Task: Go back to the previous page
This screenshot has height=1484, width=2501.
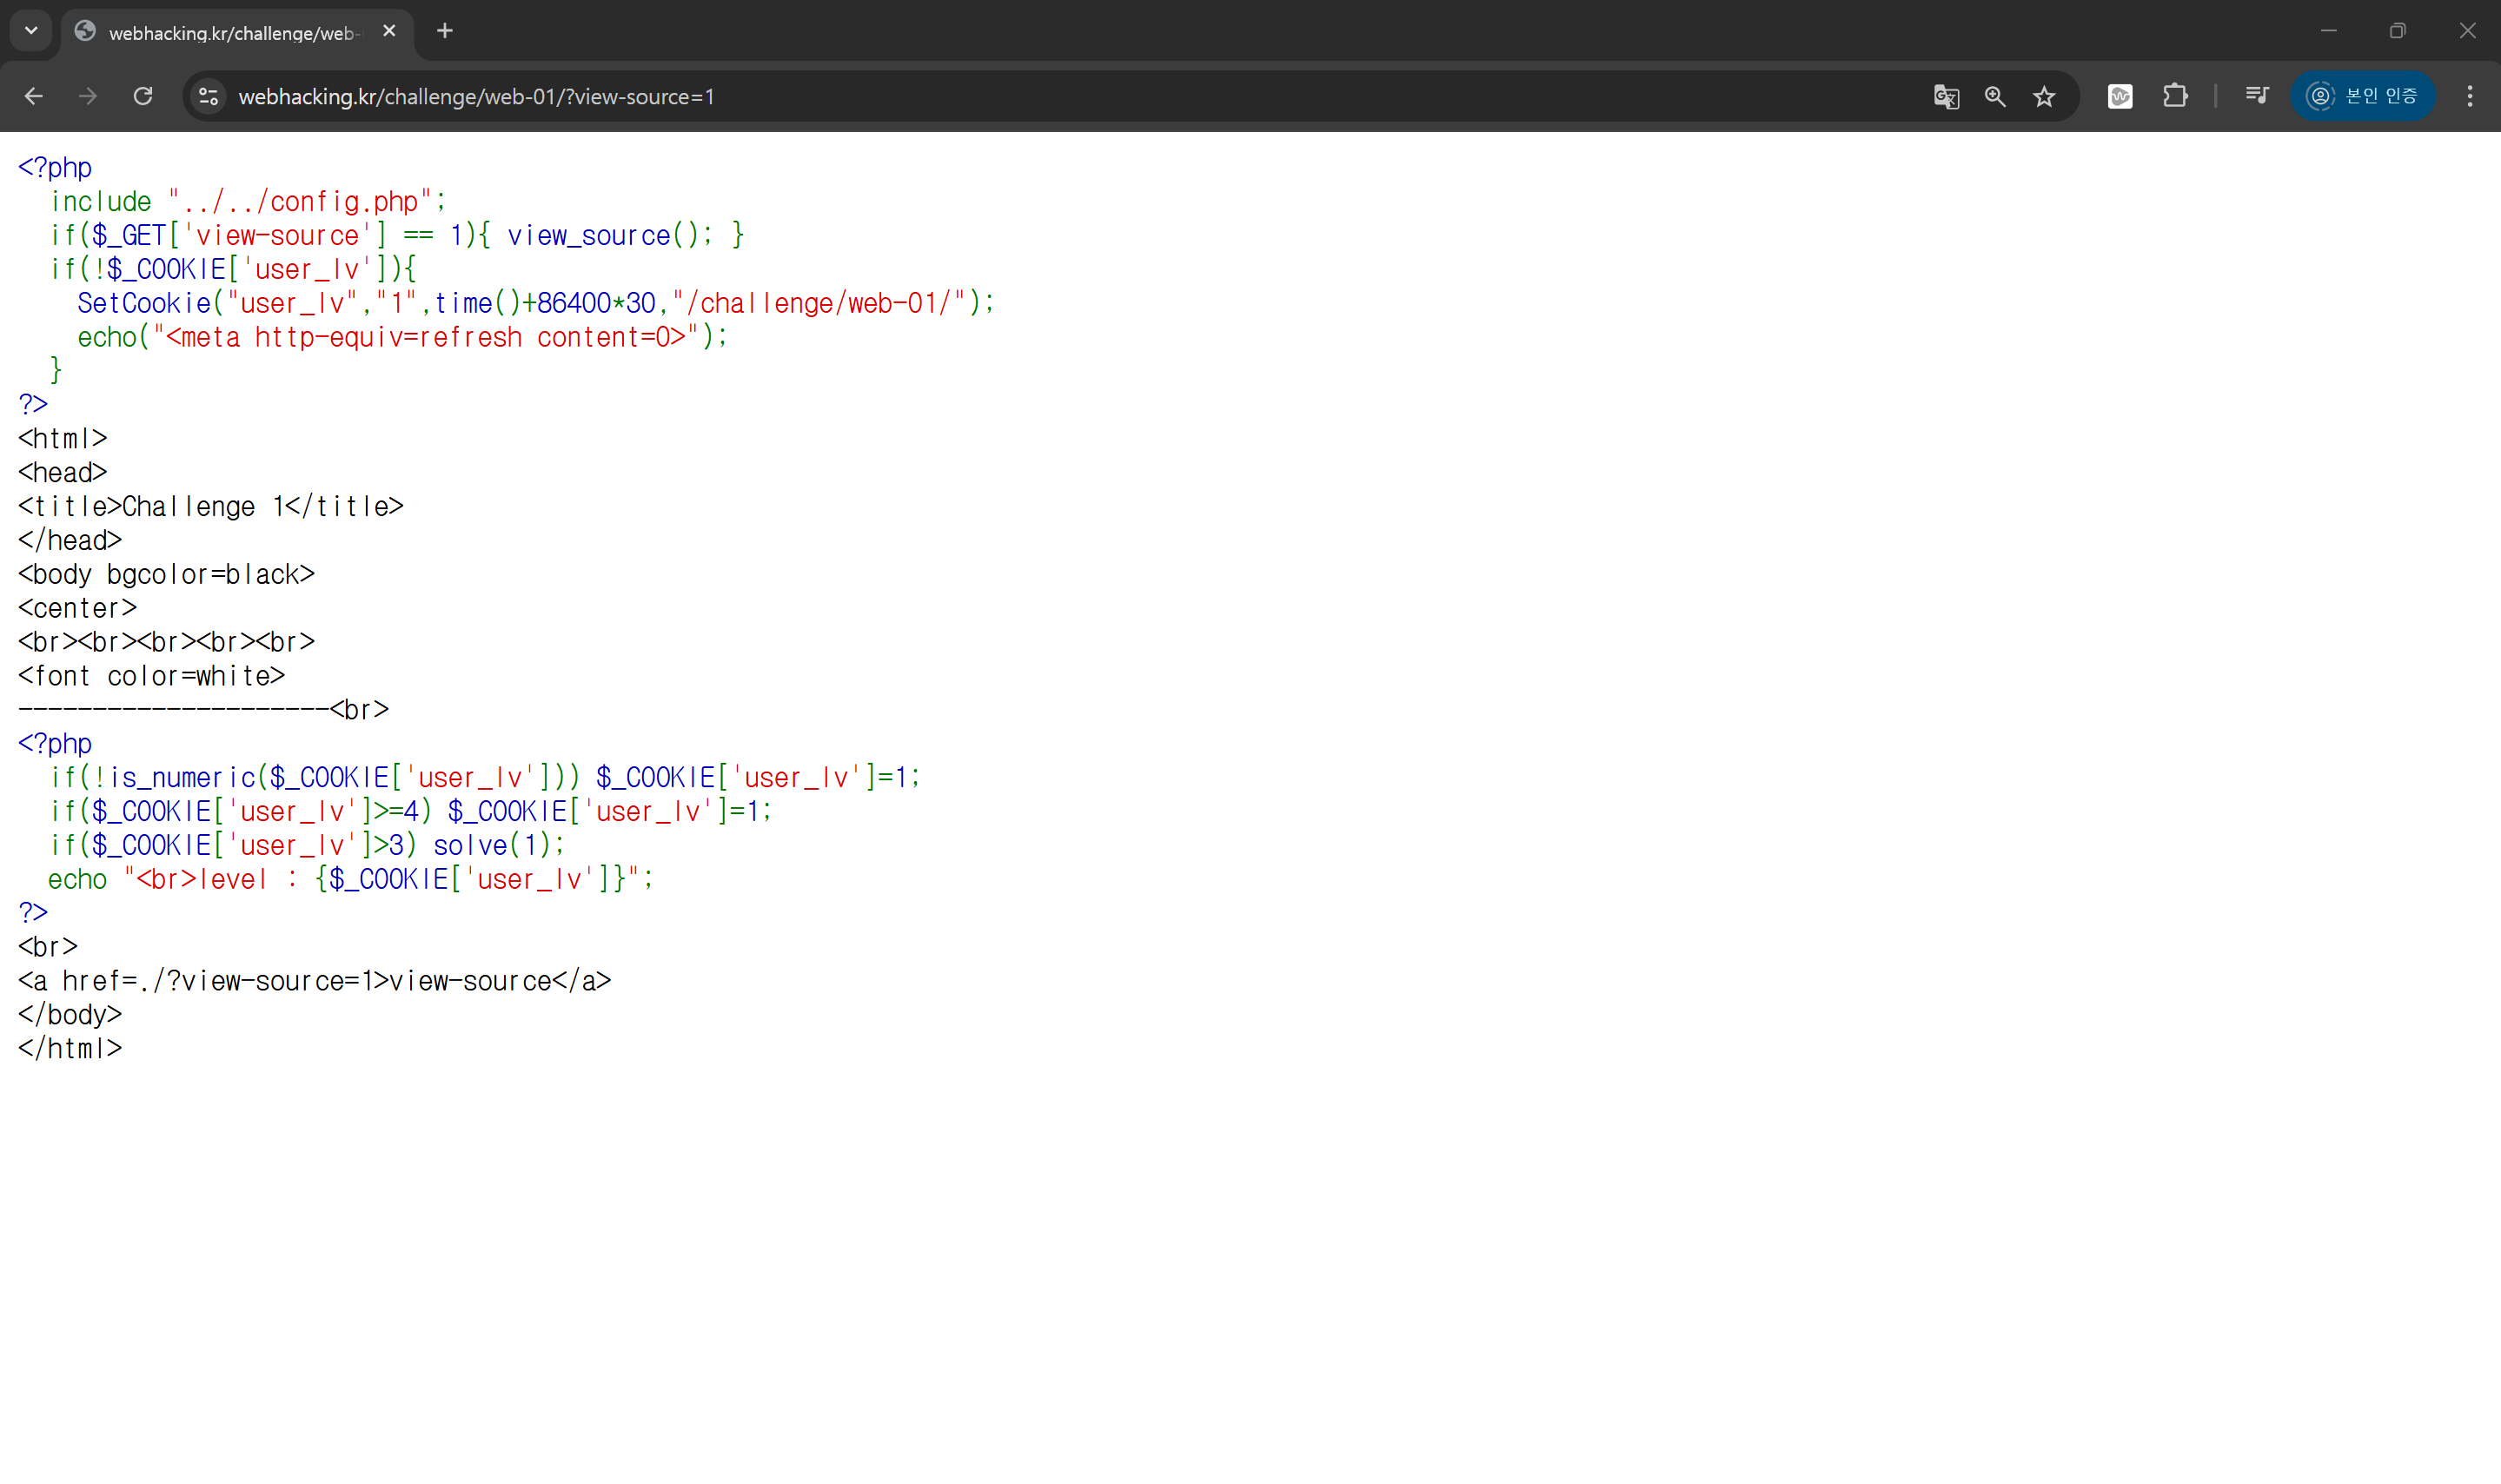Action: [34, 96]
